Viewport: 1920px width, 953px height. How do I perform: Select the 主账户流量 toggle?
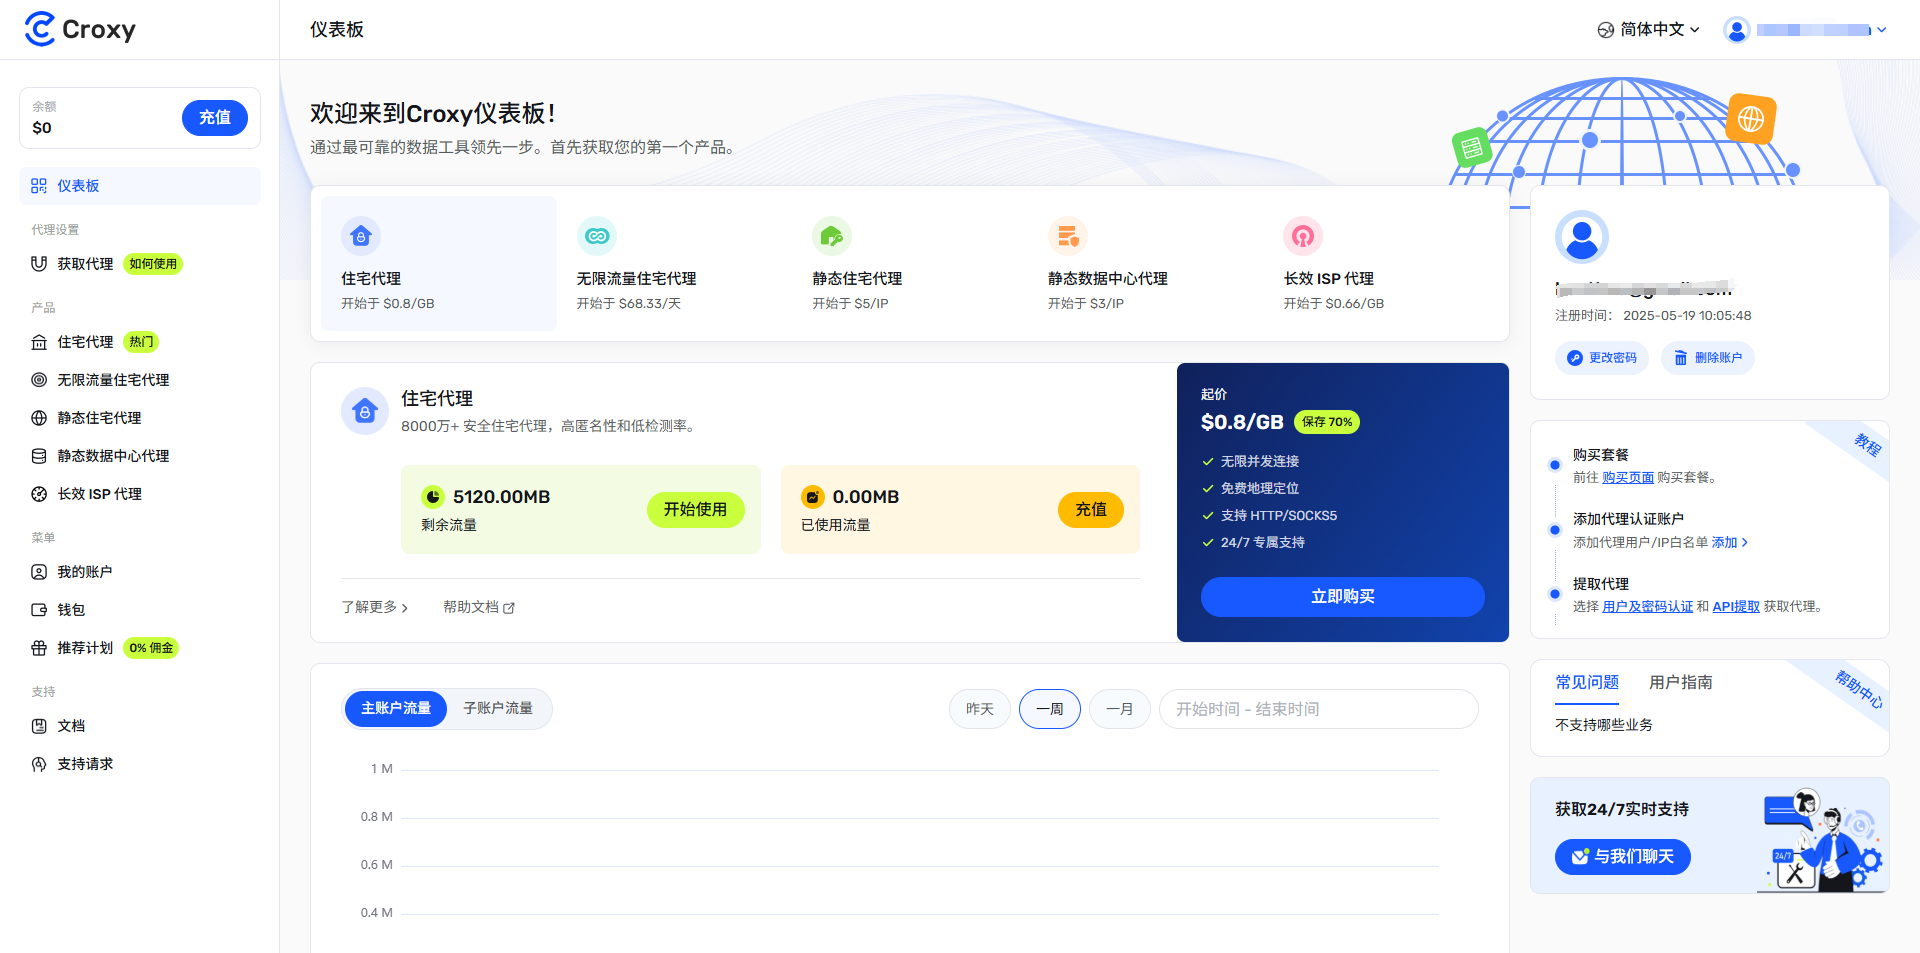pyautogui.click(x=396, y=708)
